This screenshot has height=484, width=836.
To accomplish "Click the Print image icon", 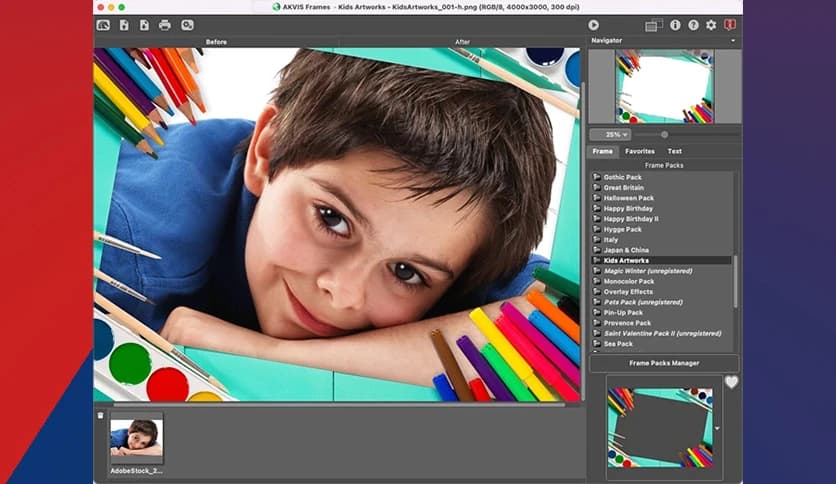I will [165, 25].
